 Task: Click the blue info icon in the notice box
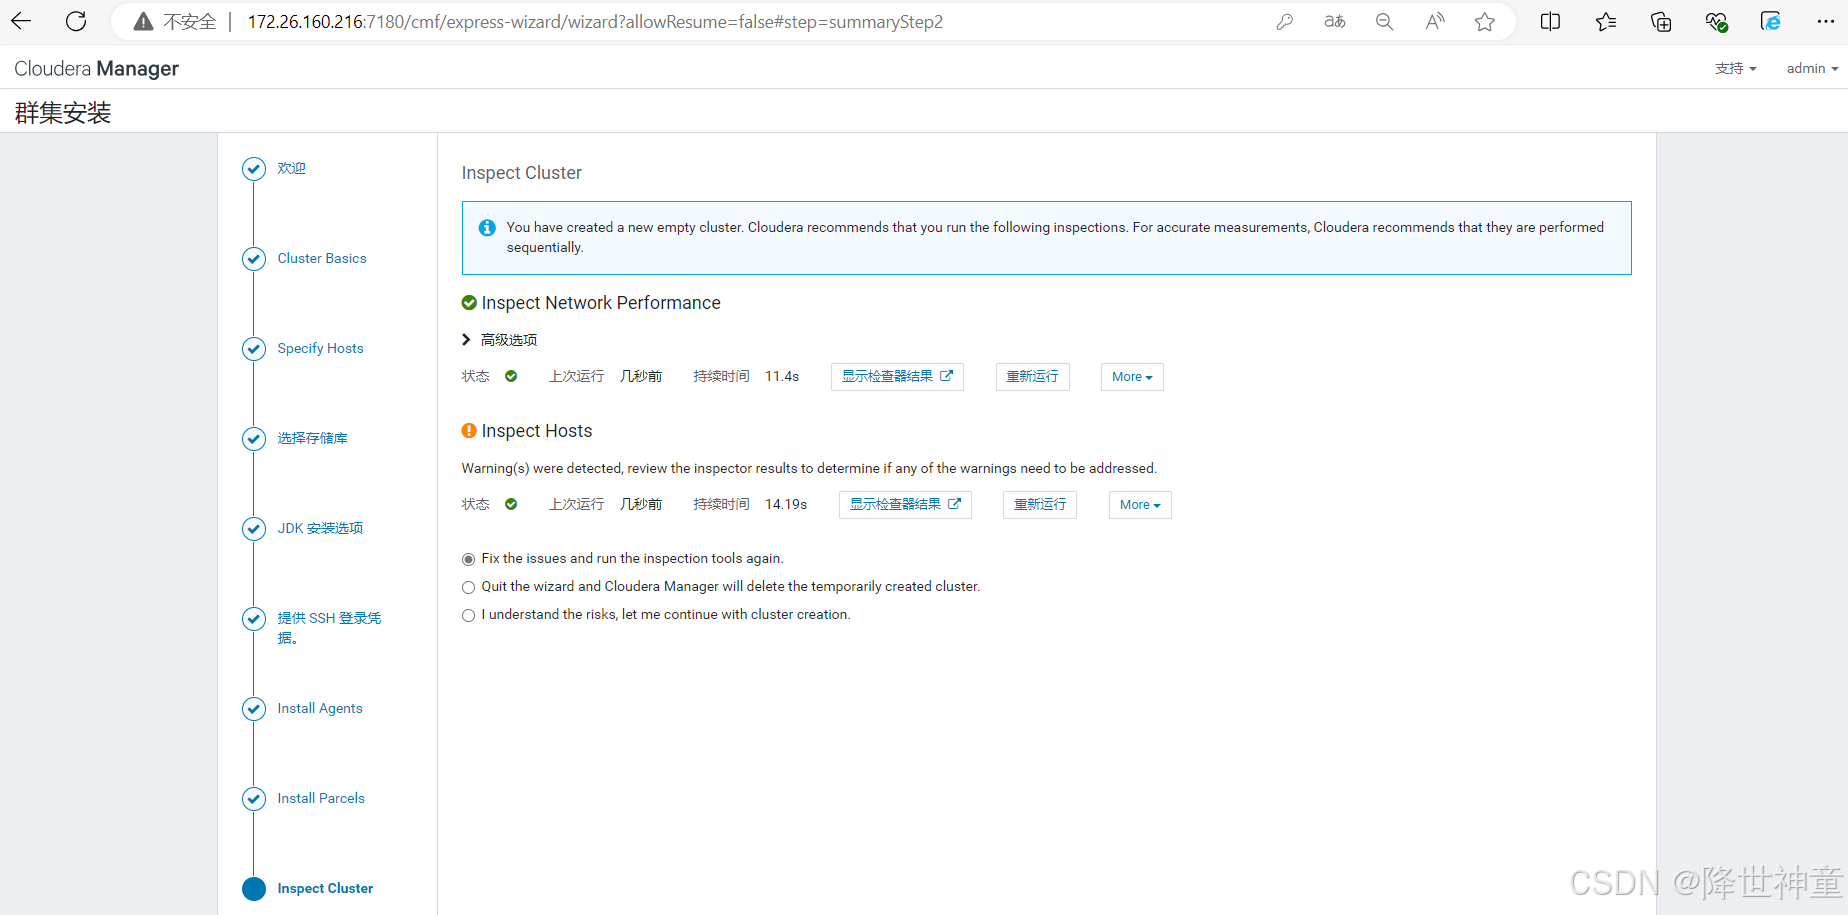point(487,228)
